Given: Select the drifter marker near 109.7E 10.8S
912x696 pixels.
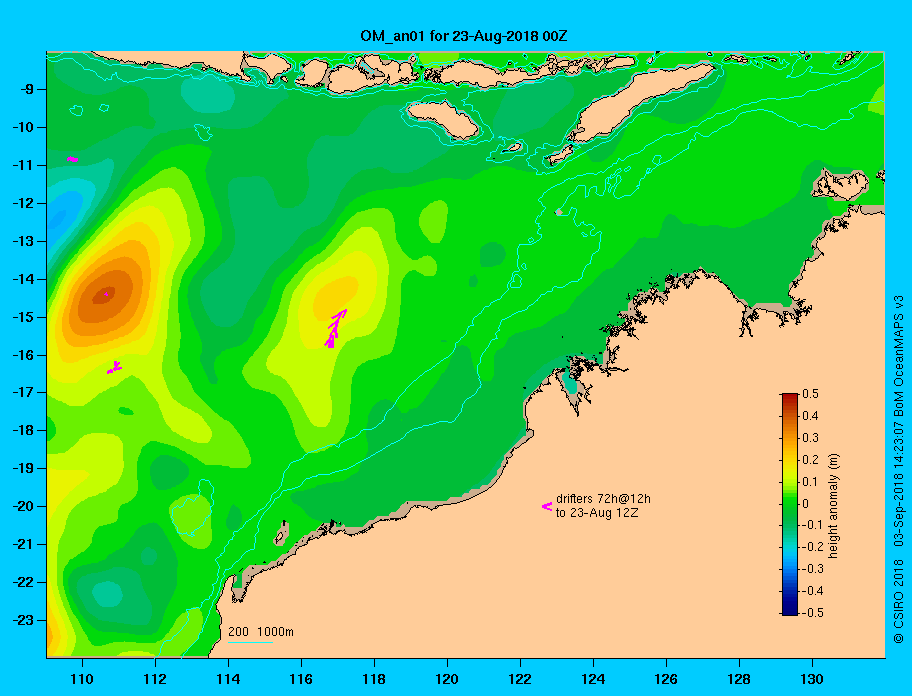Looking at the screenshot, I should tap(72, 159).
